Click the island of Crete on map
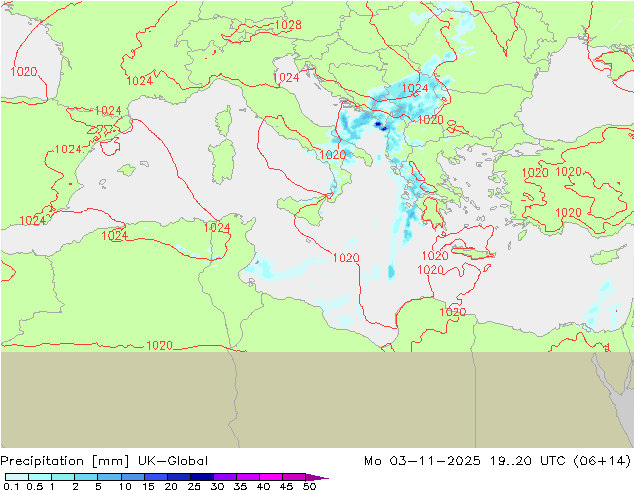 point(472,253)
